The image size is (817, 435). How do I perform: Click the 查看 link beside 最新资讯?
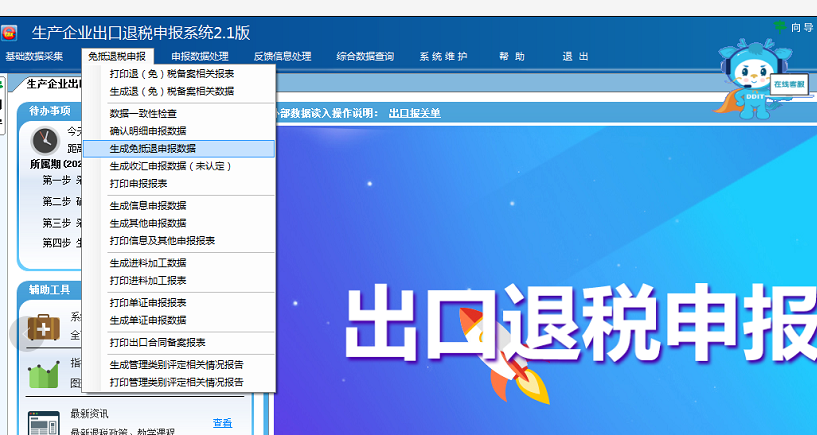coord(222,423)
